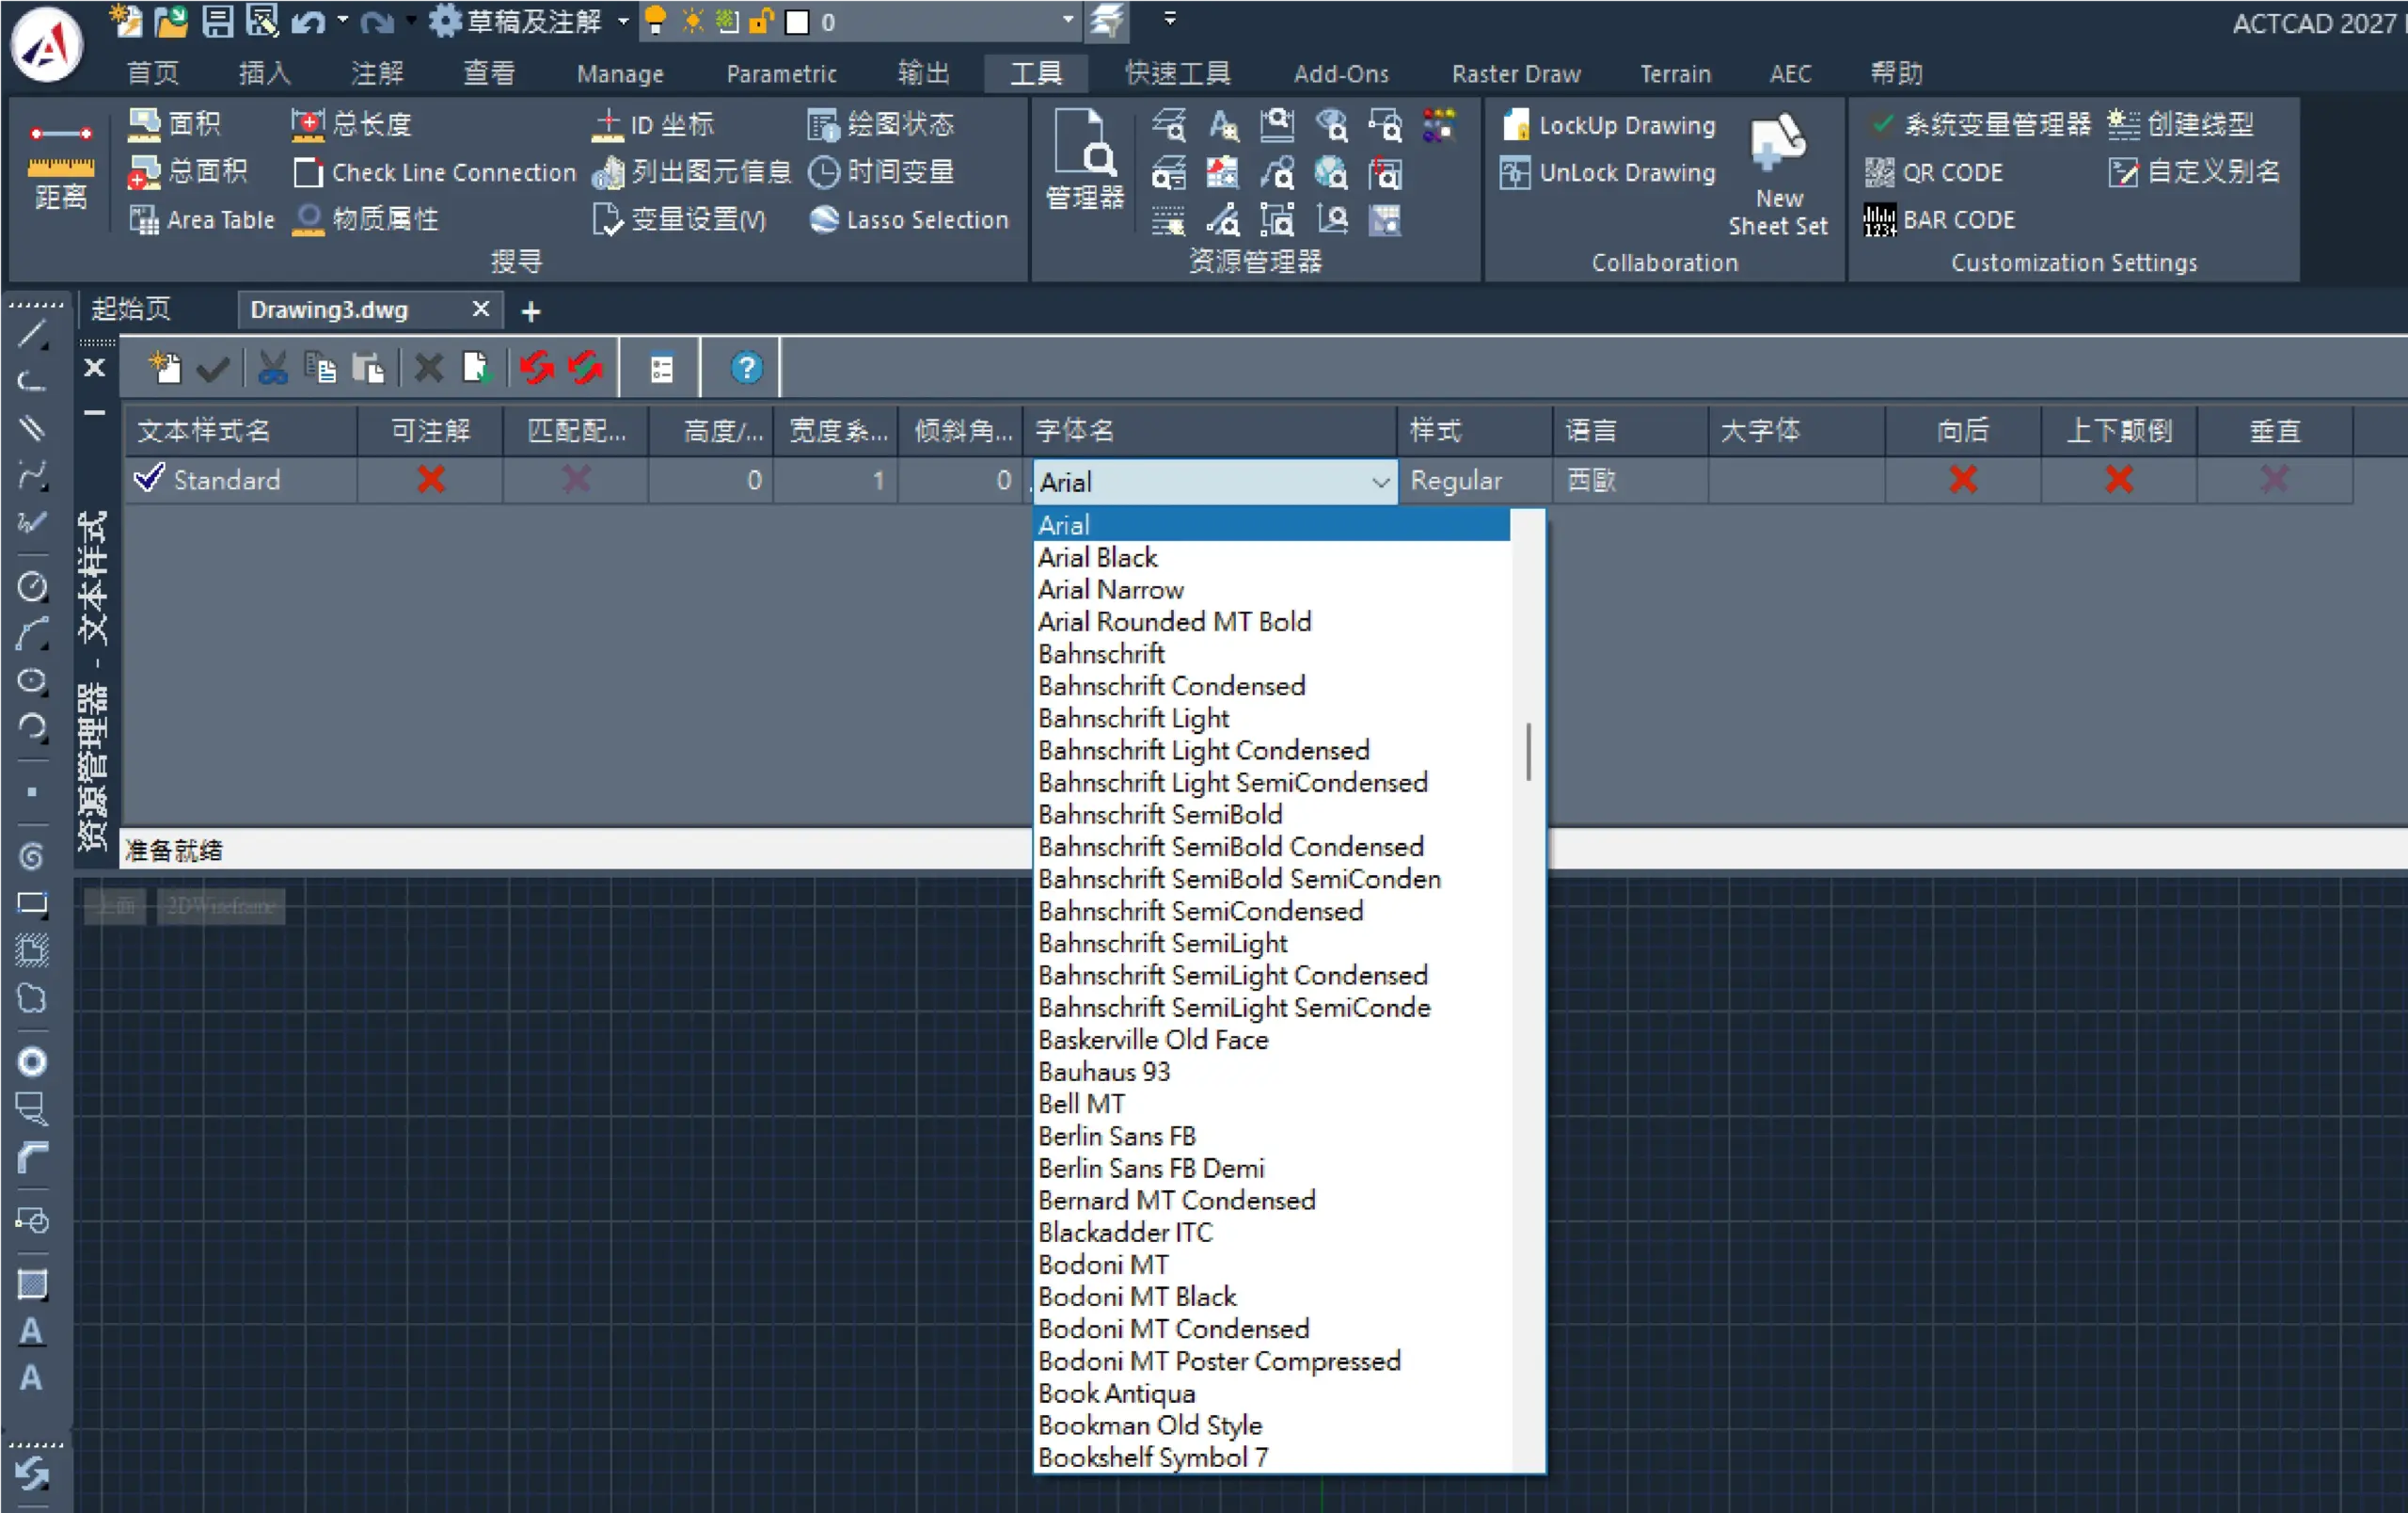Create a new drawing from quick access toolbar
Image resolution: width=2408 pixels, height=1513 pixels.
126,21
